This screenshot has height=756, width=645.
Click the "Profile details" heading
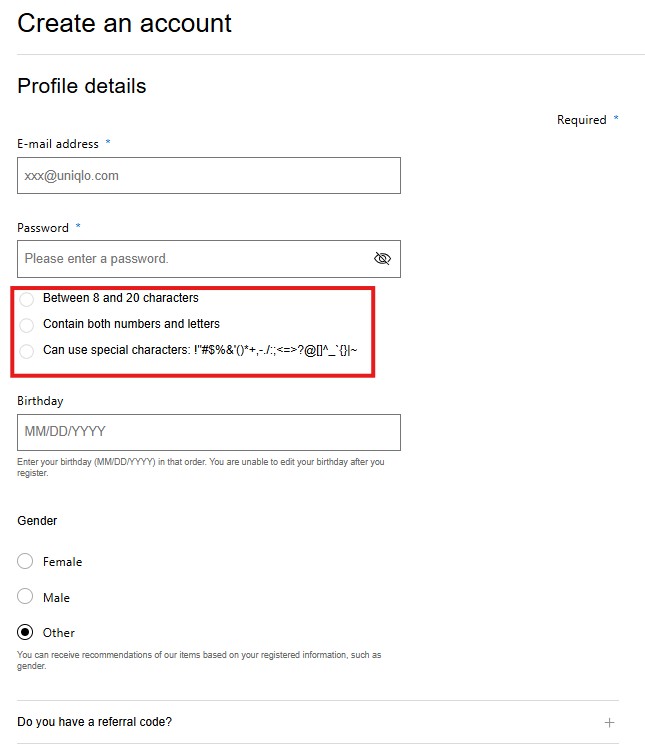82,86
